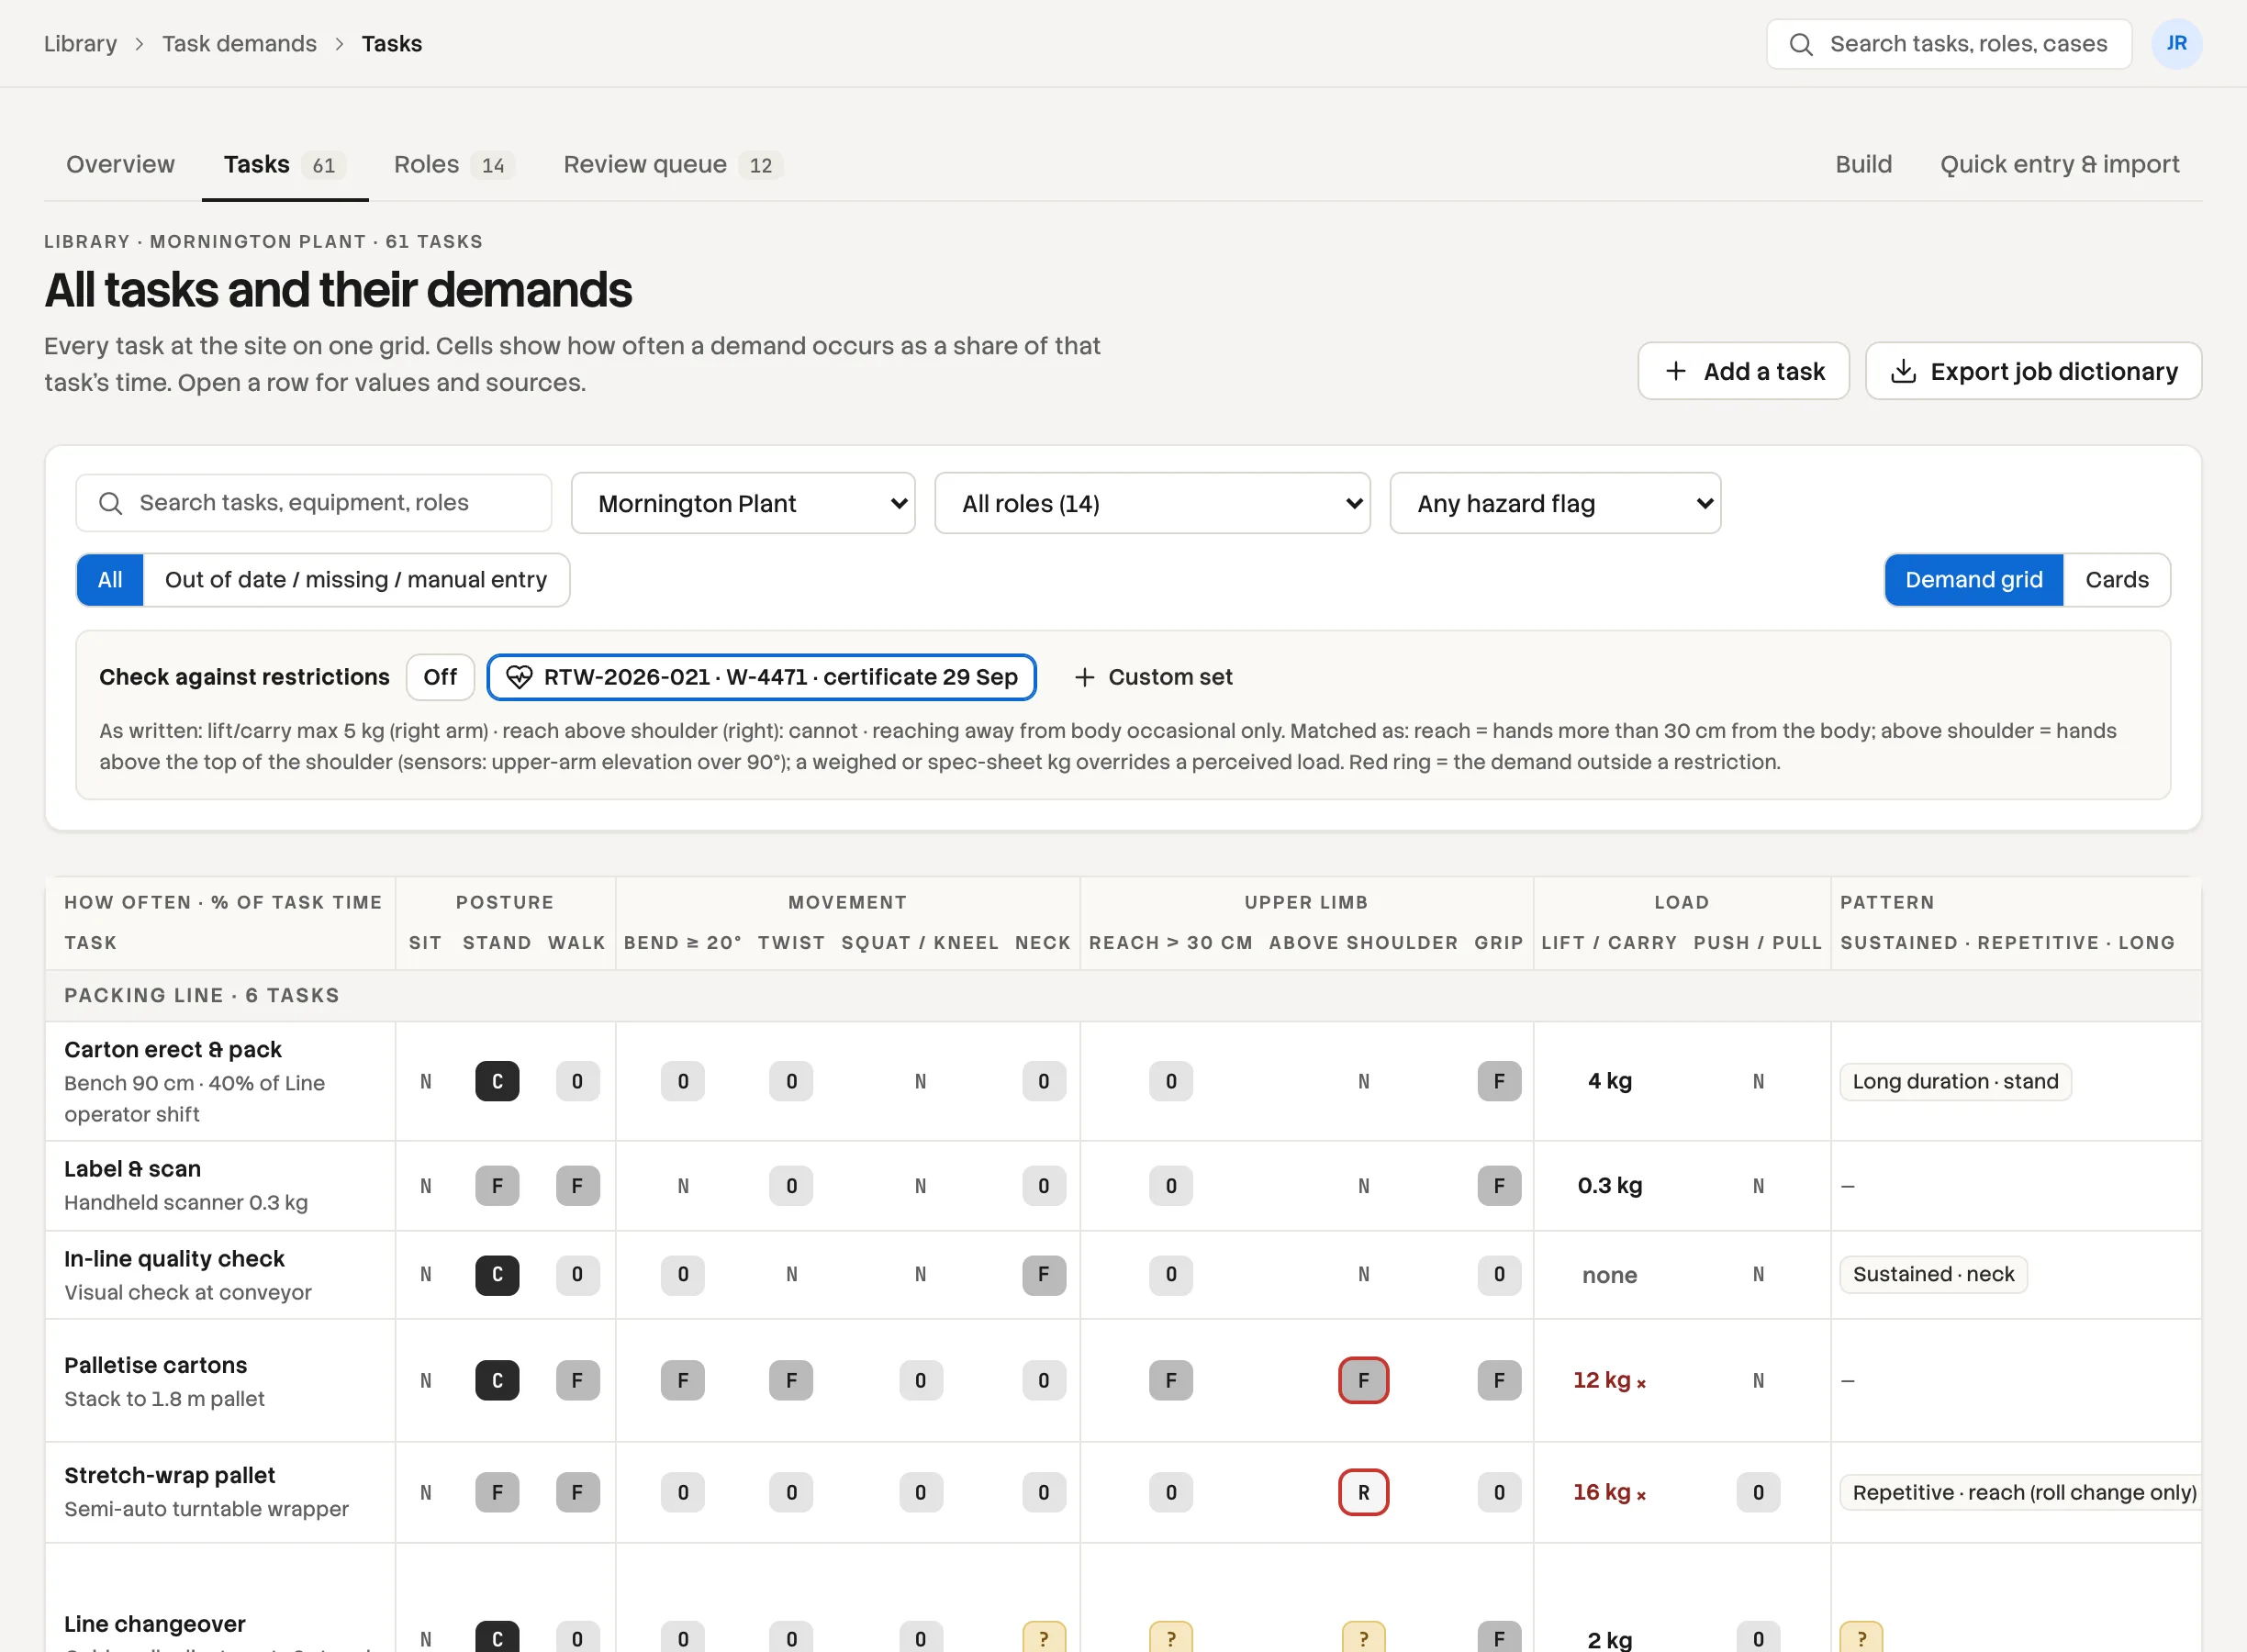
Task: Click the 12 kg lift value for Palletise cartons
Action: [x=1608, y=1380]
